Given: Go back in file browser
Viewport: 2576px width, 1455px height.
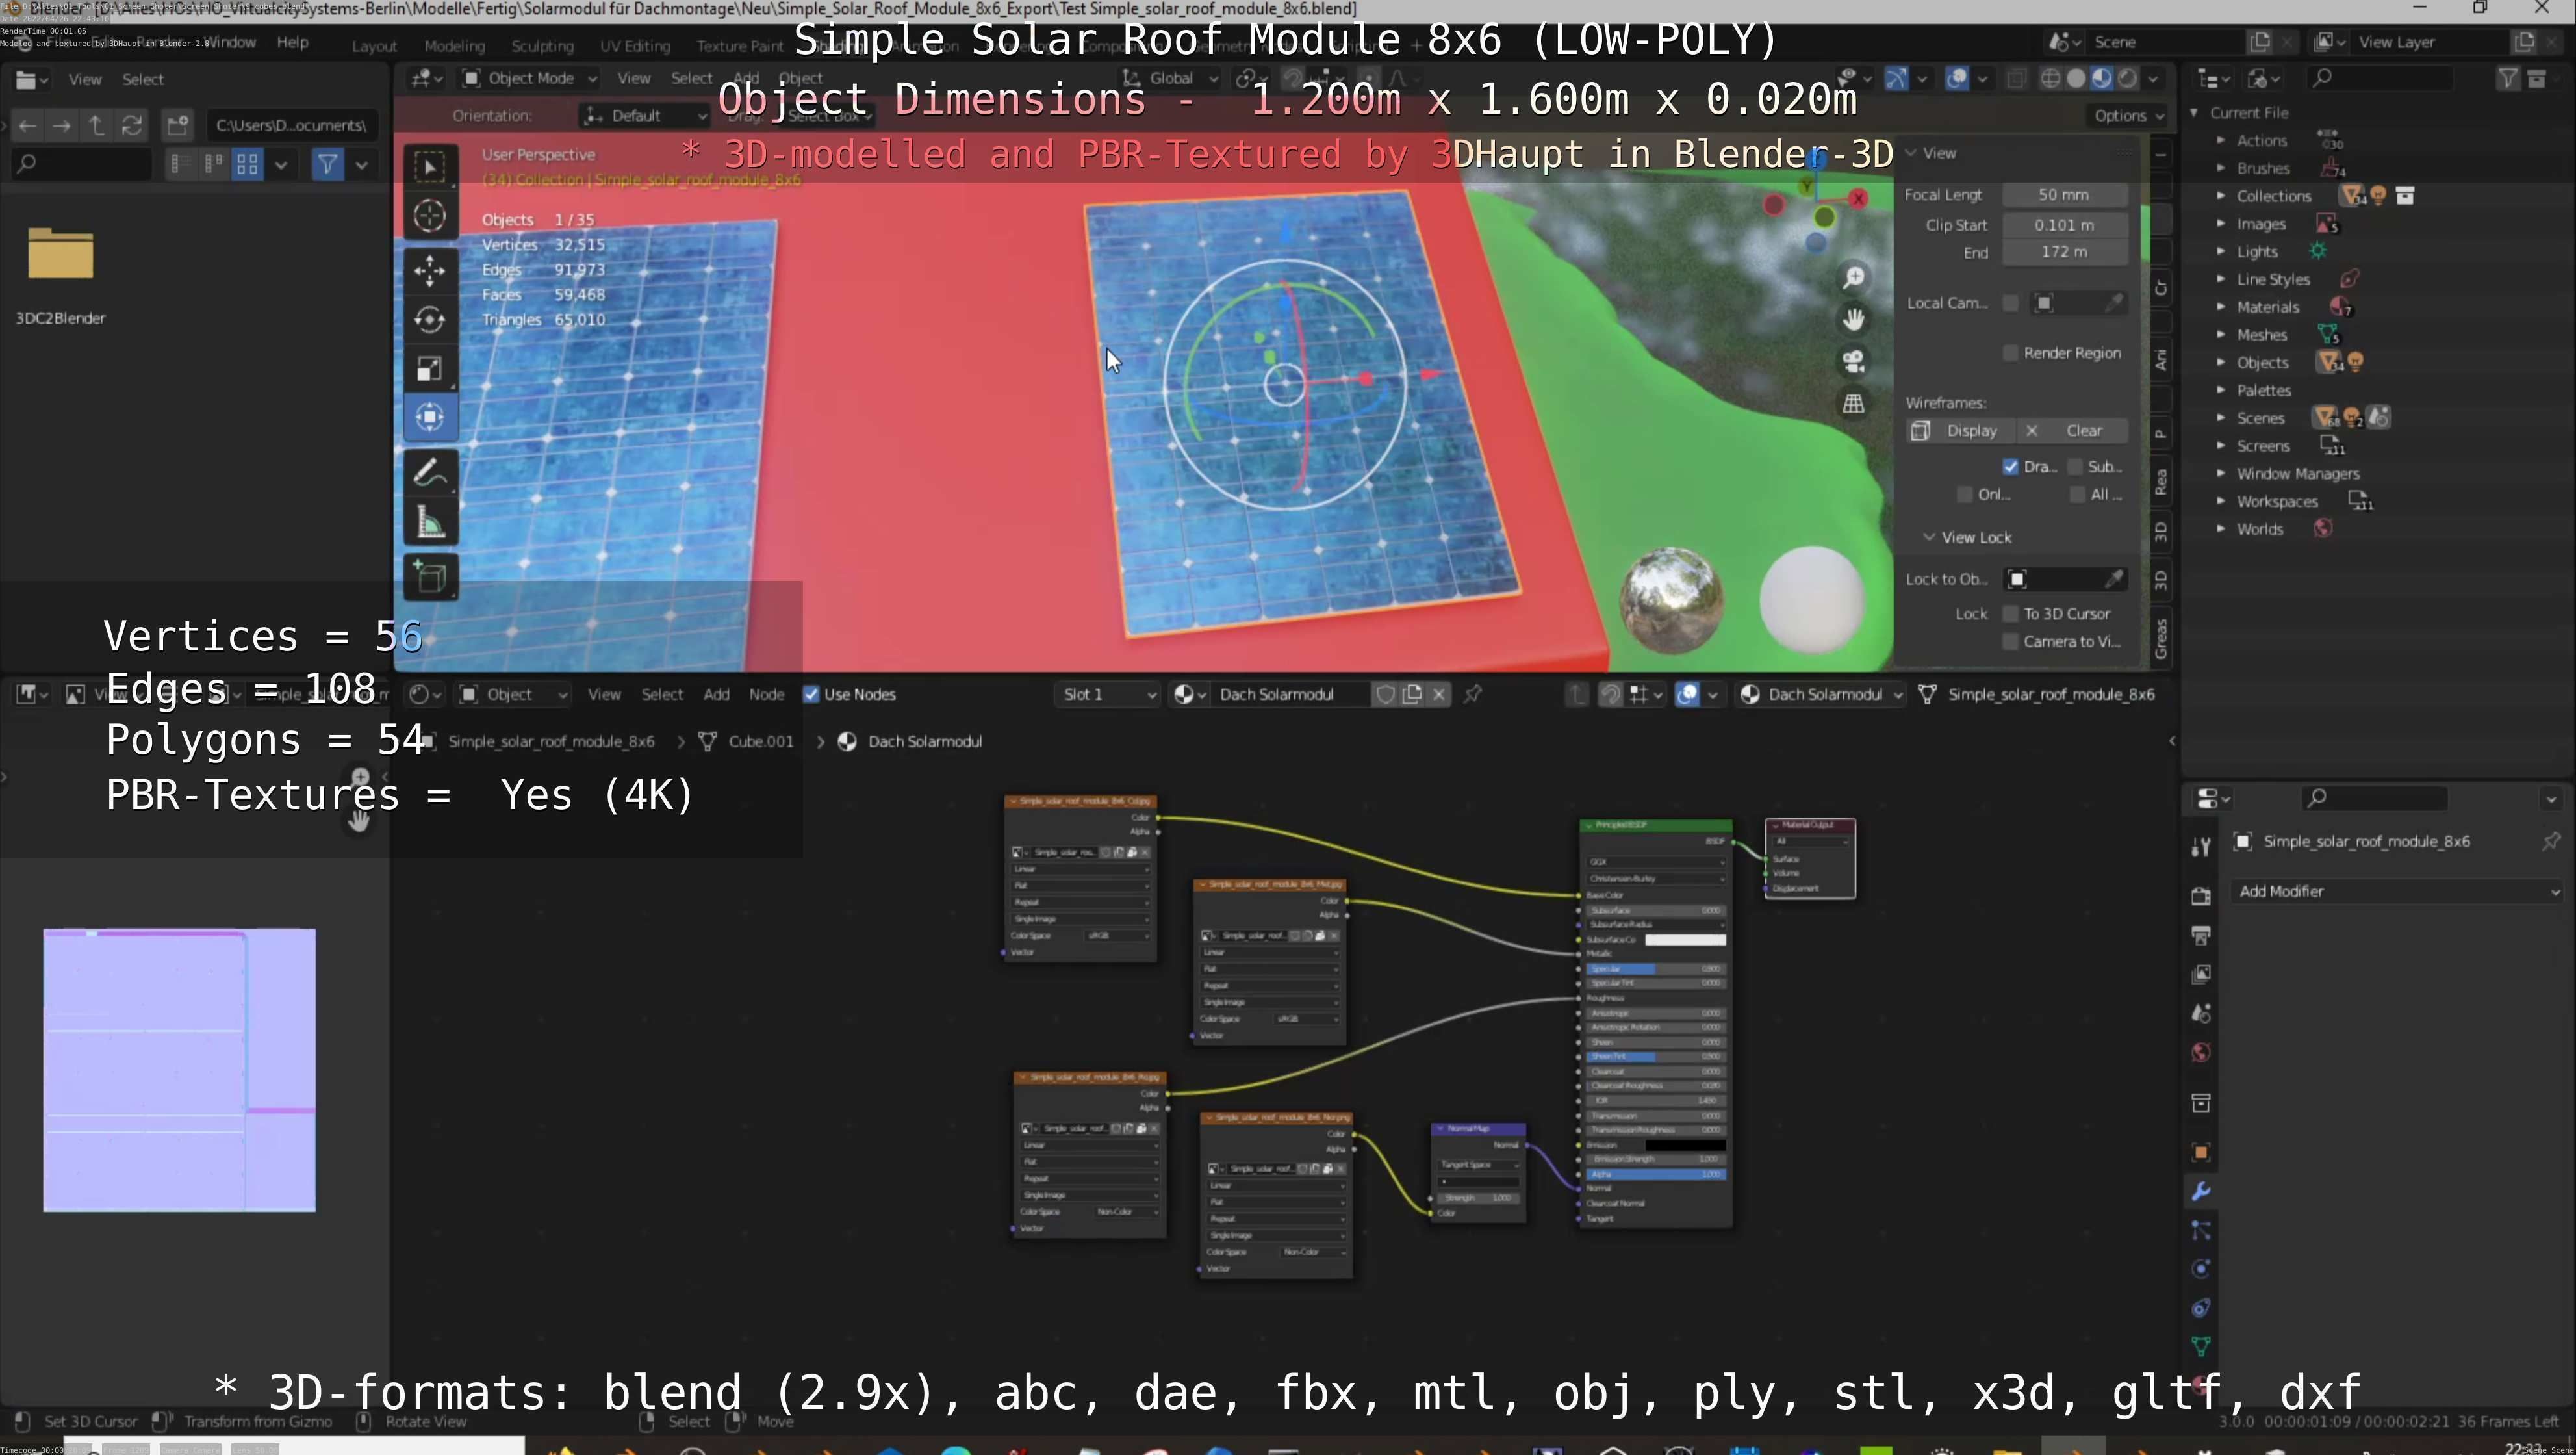Looking at the screenshot, I should 27,125.
